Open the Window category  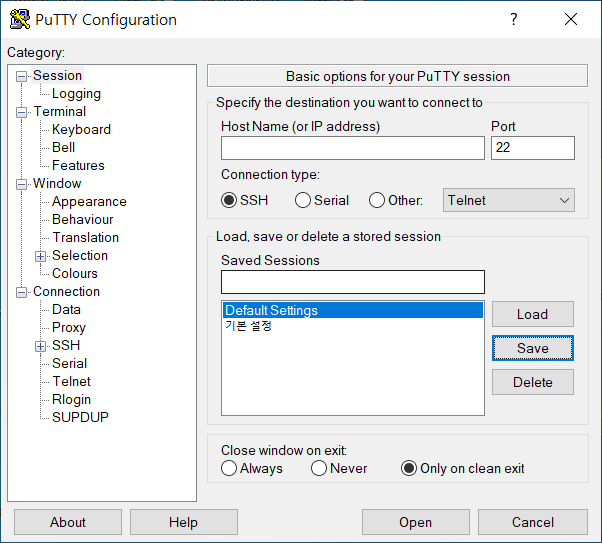click(57, 184)
